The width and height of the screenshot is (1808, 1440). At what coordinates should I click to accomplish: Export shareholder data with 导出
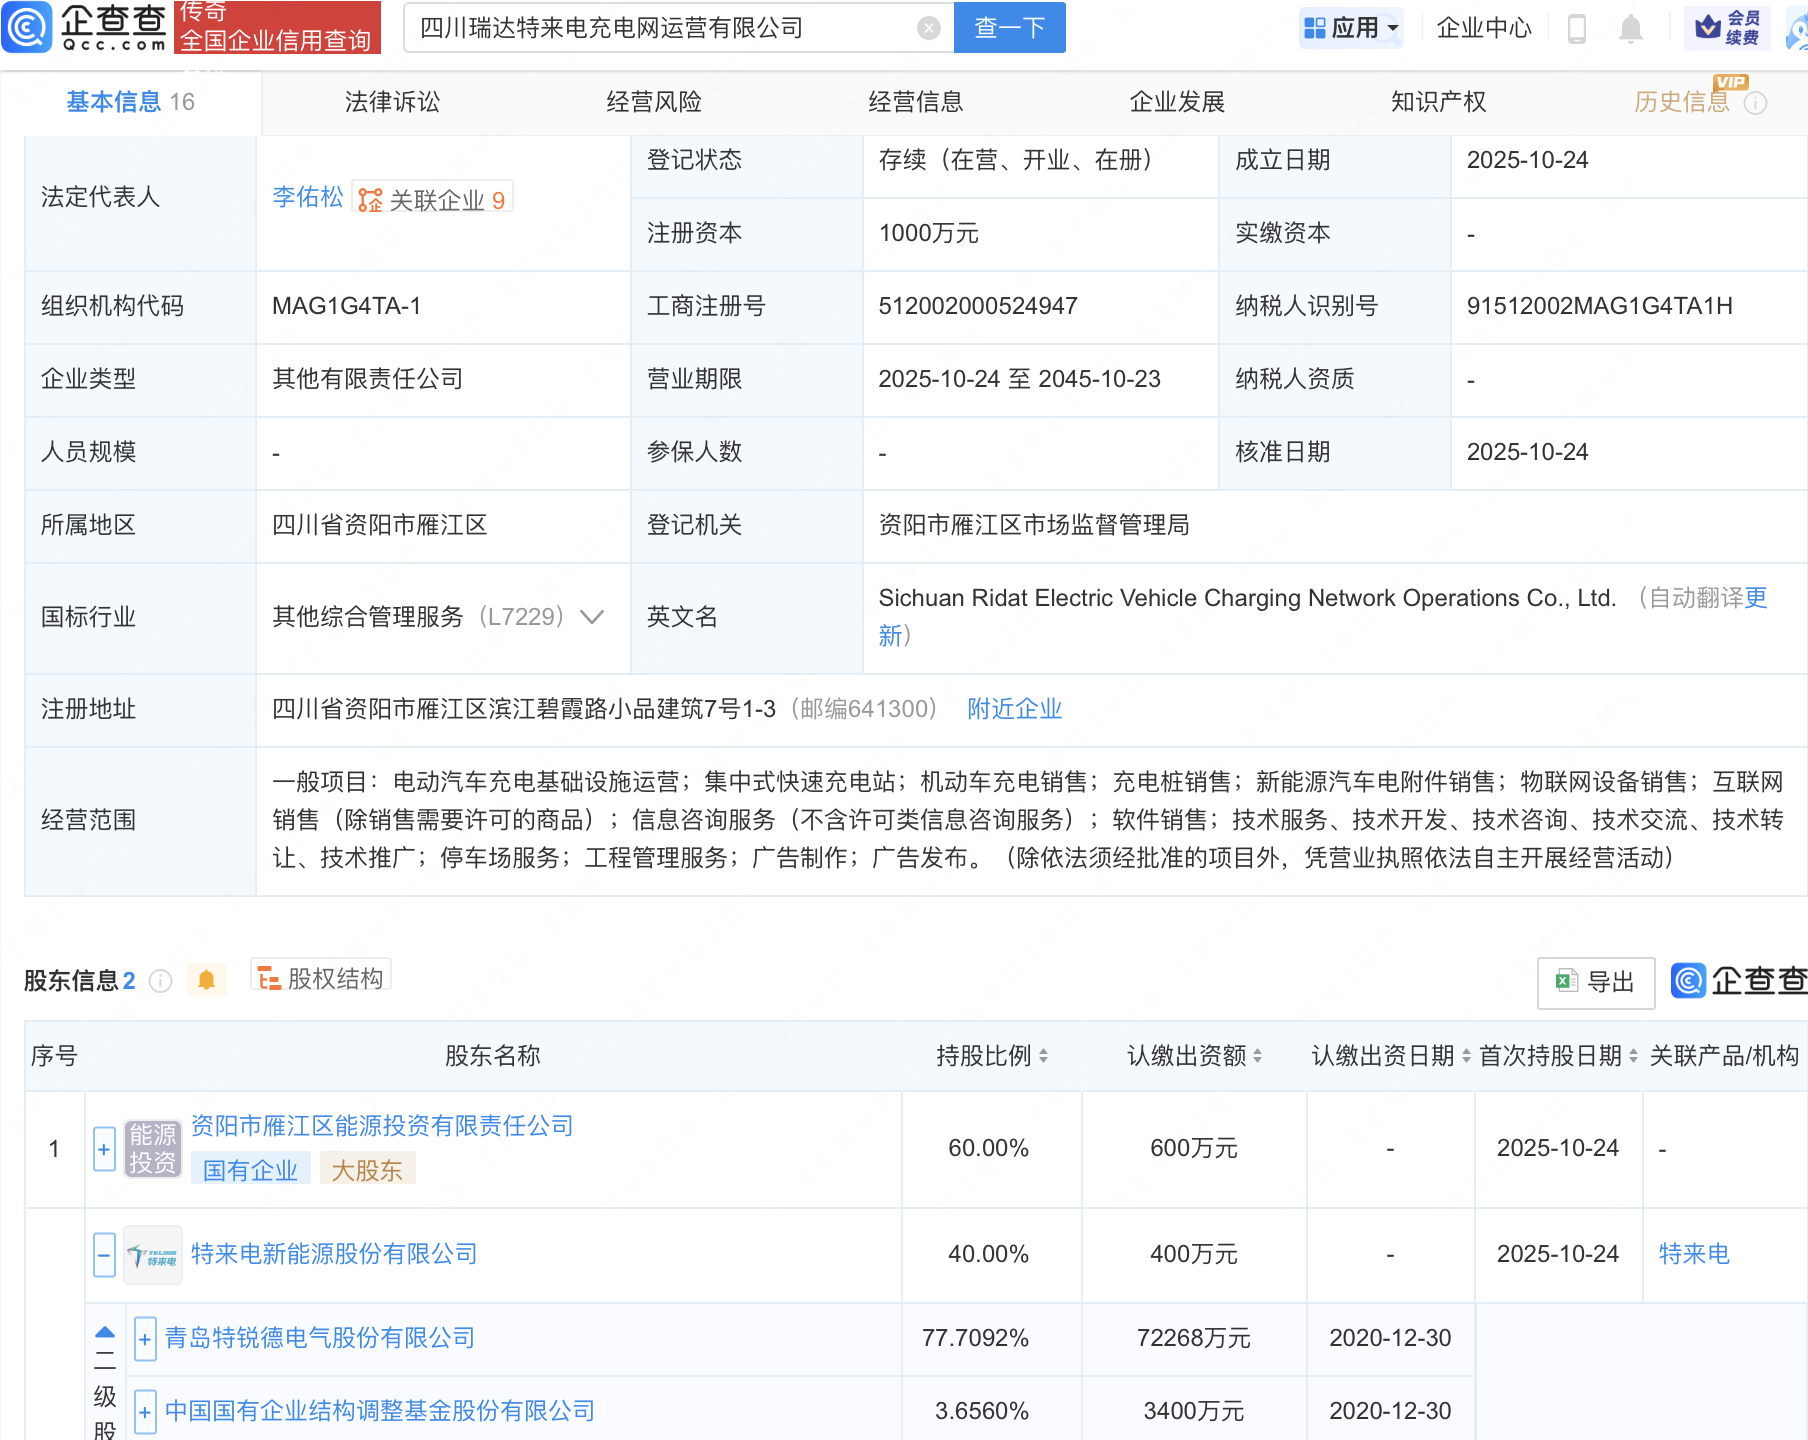[x=1596, y=982]
